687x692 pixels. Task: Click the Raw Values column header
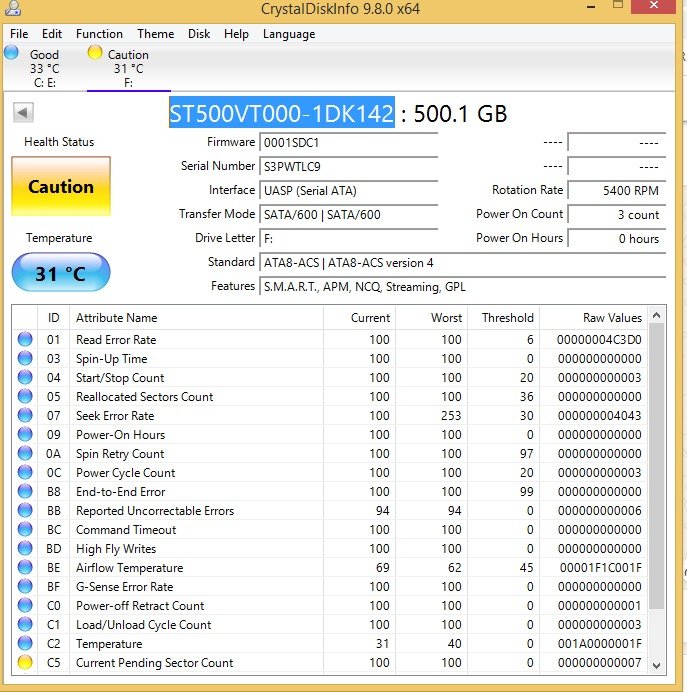click(x=593, y=318)
